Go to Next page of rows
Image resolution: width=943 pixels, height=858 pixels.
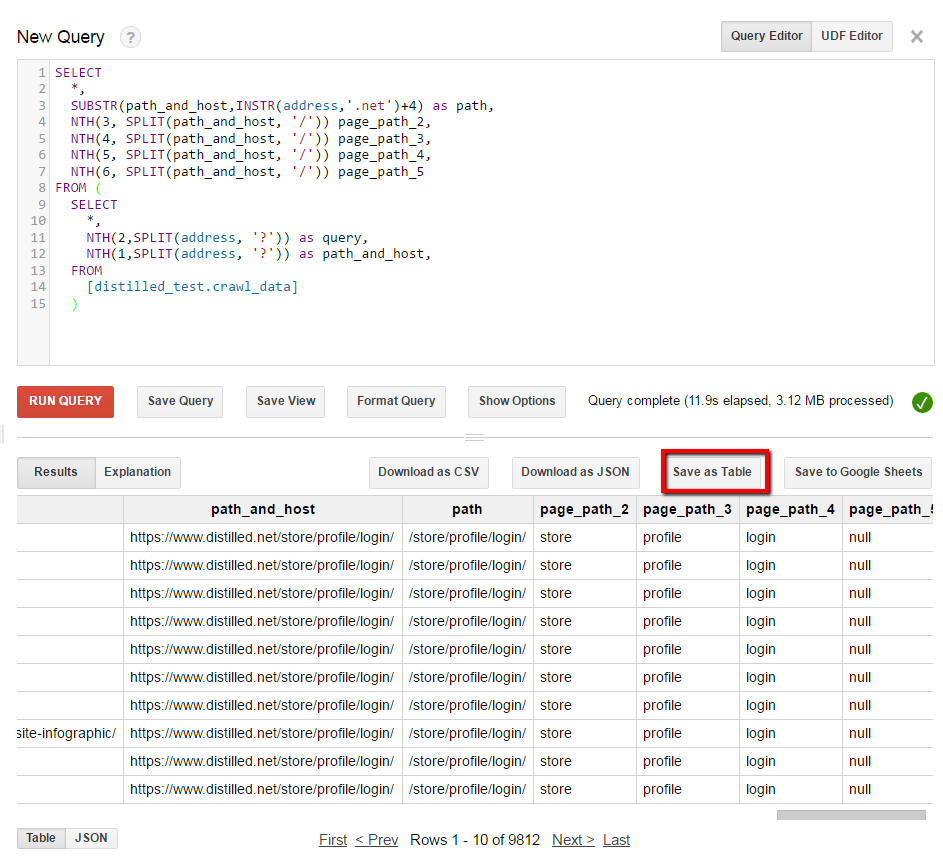click(573, 840)
